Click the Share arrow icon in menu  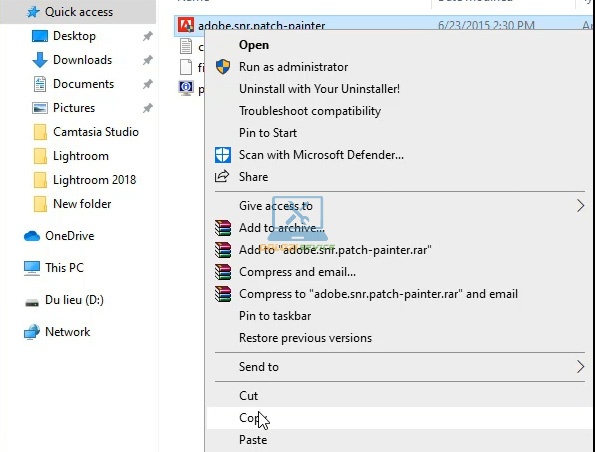(x=222, y=176)
